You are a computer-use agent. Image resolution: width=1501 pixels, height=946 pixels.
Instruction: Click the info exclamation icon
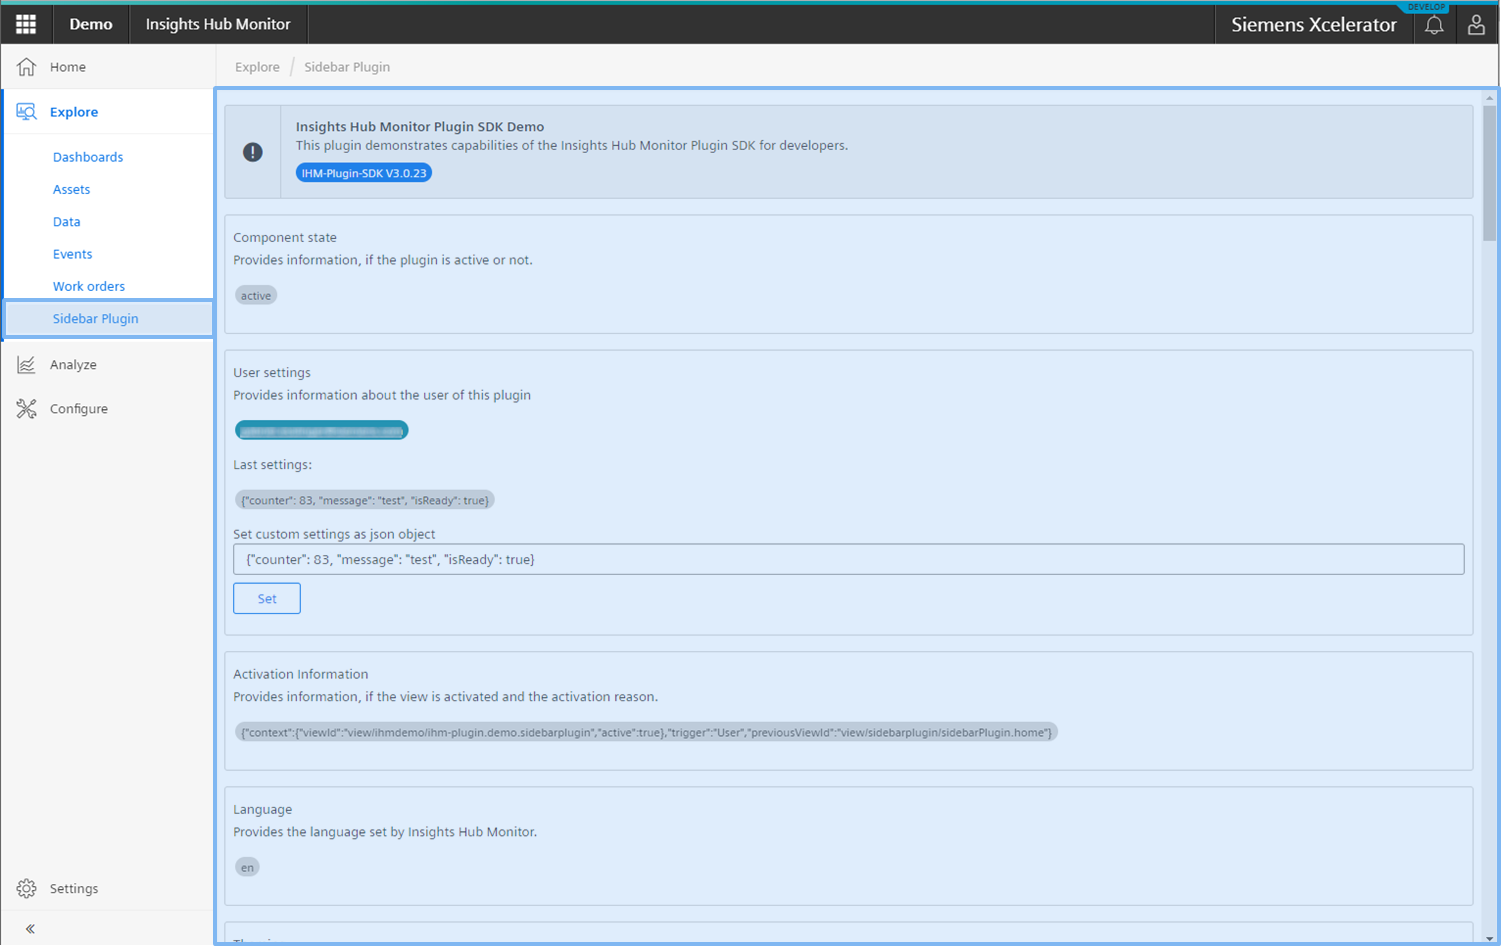pos(253,152)
